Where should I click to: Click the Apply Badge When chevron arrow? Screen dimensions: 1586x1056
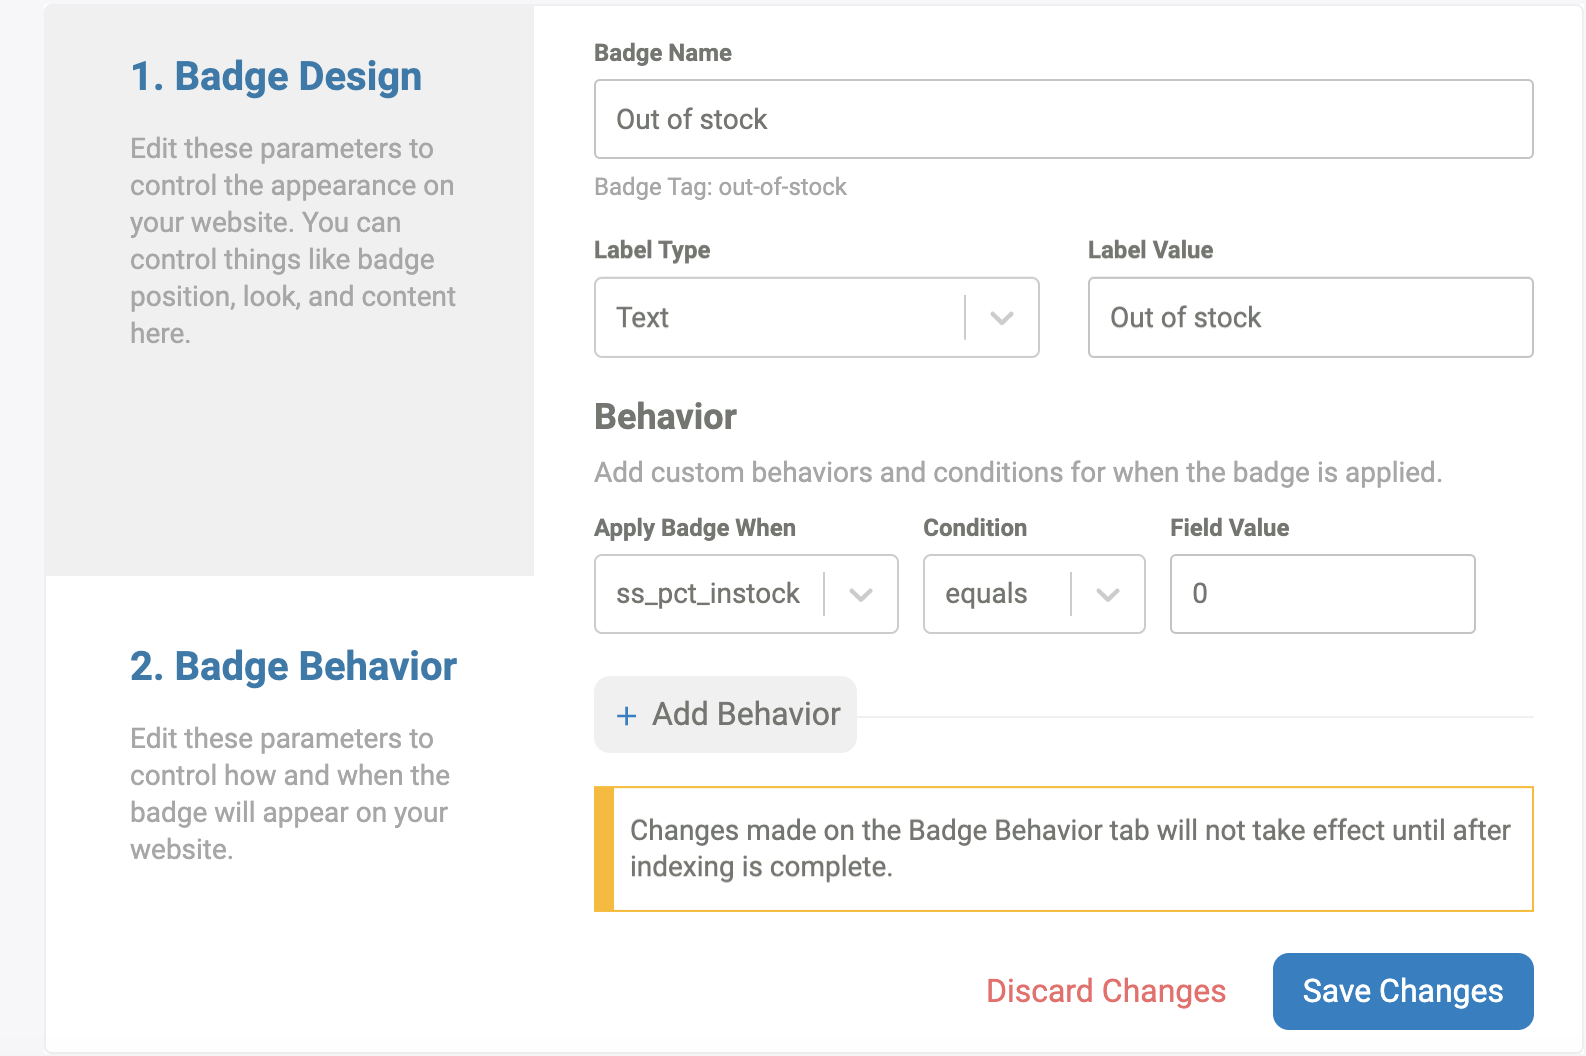click(x=860, y=594)
